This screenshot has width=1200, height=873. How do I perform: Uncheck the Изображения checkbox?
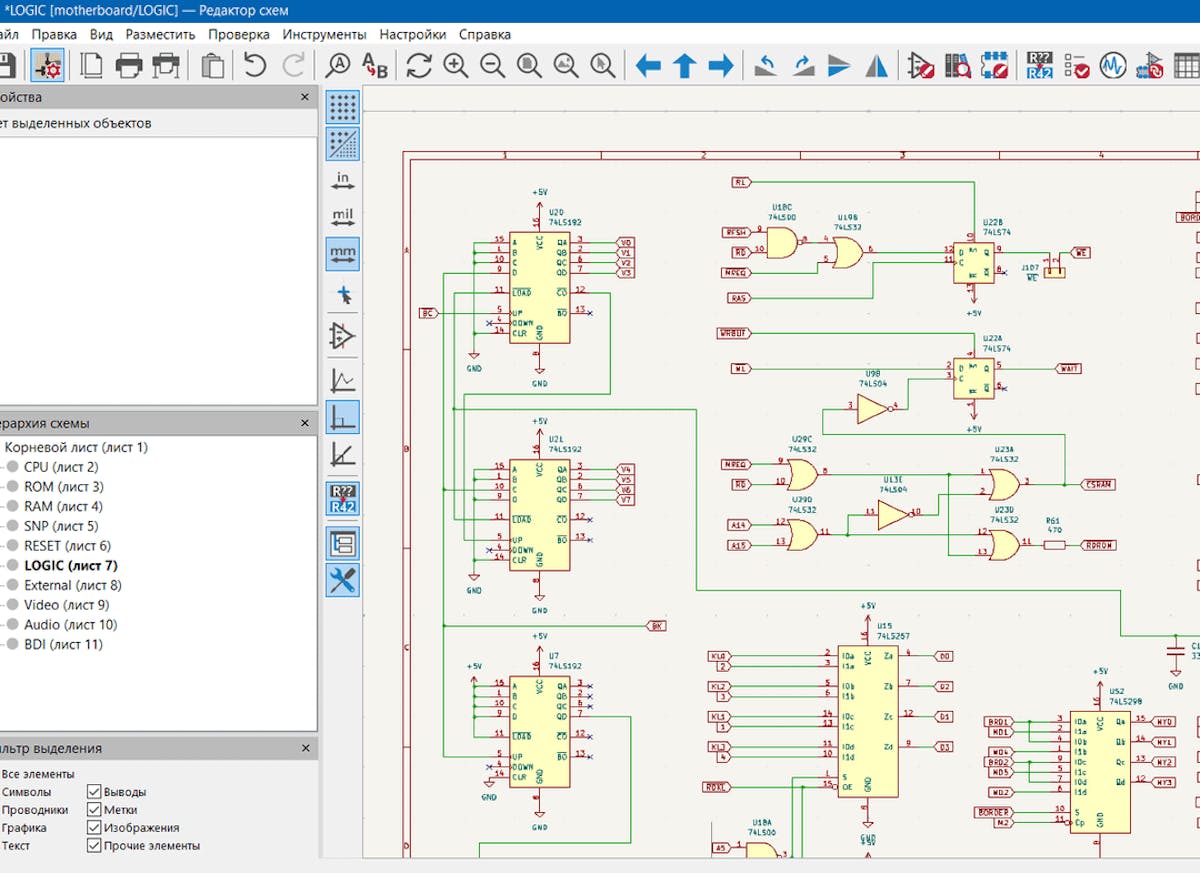coord(94,828)
